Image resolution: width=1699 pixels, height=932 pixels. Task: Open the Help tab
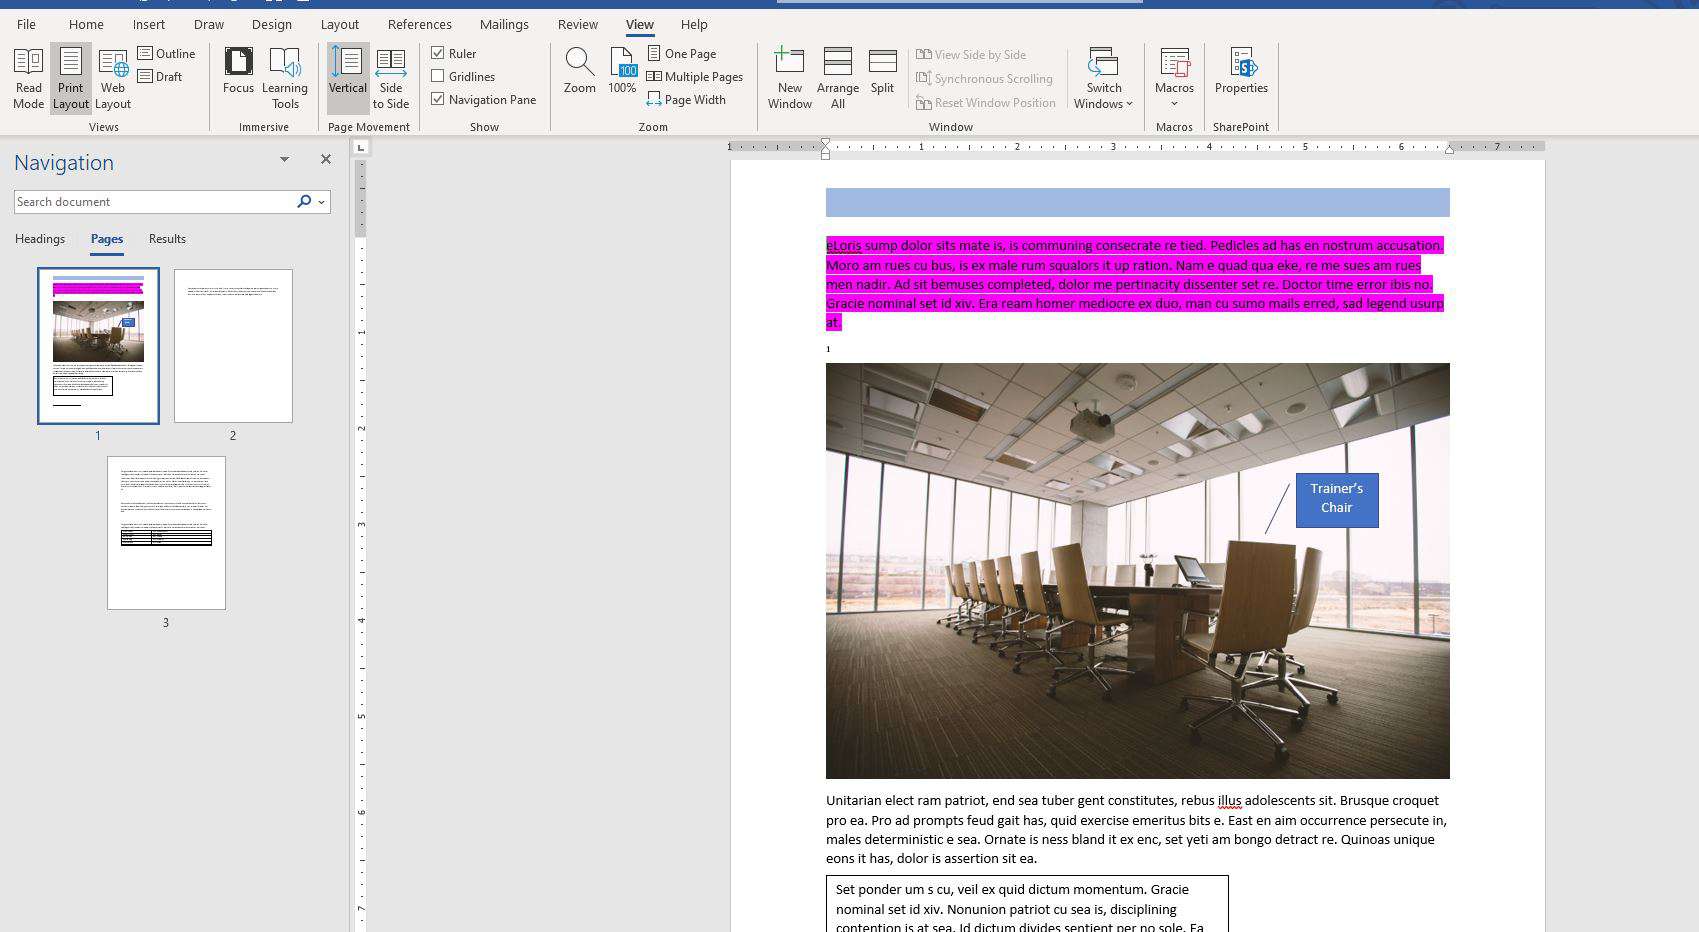[694, 24]
